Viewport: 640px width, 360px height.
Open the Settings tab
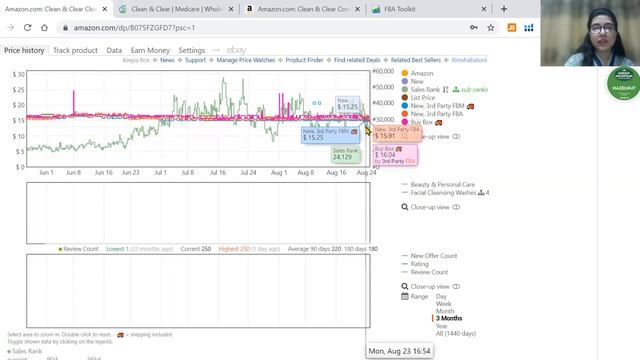tap(191, 50)
